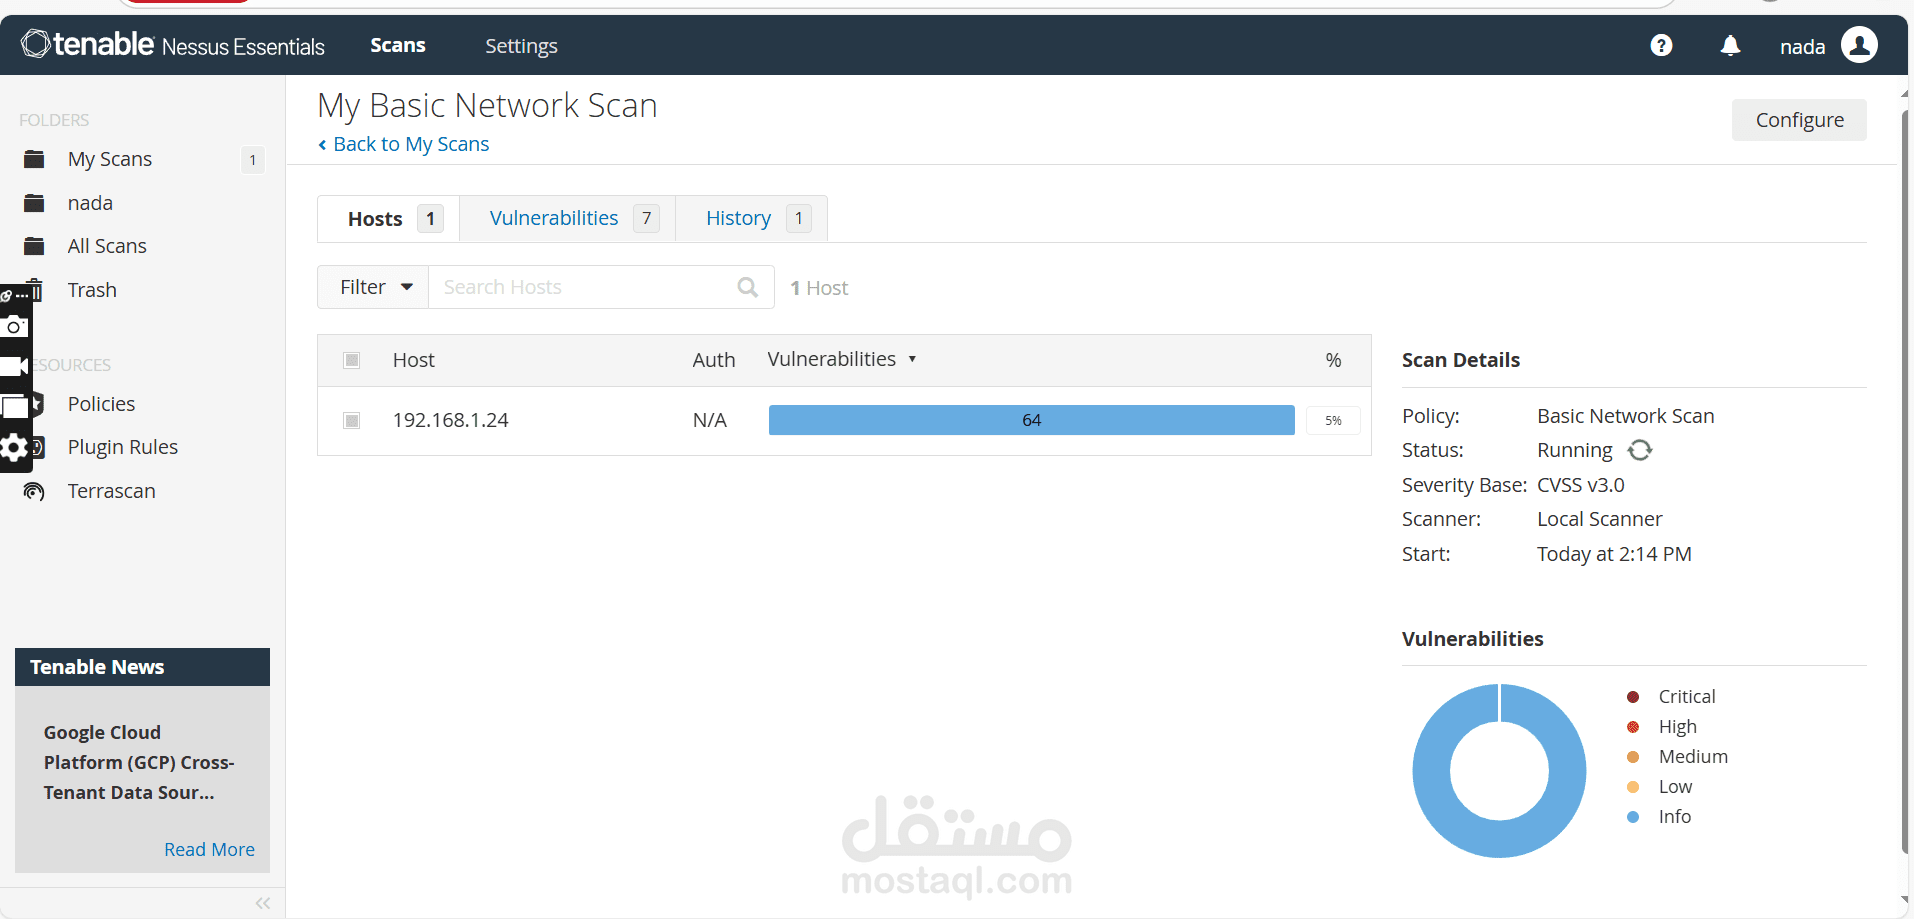Click the "1 Host" count text
The width and height of the screenshot is (1914, 919).
pos(819,288)
